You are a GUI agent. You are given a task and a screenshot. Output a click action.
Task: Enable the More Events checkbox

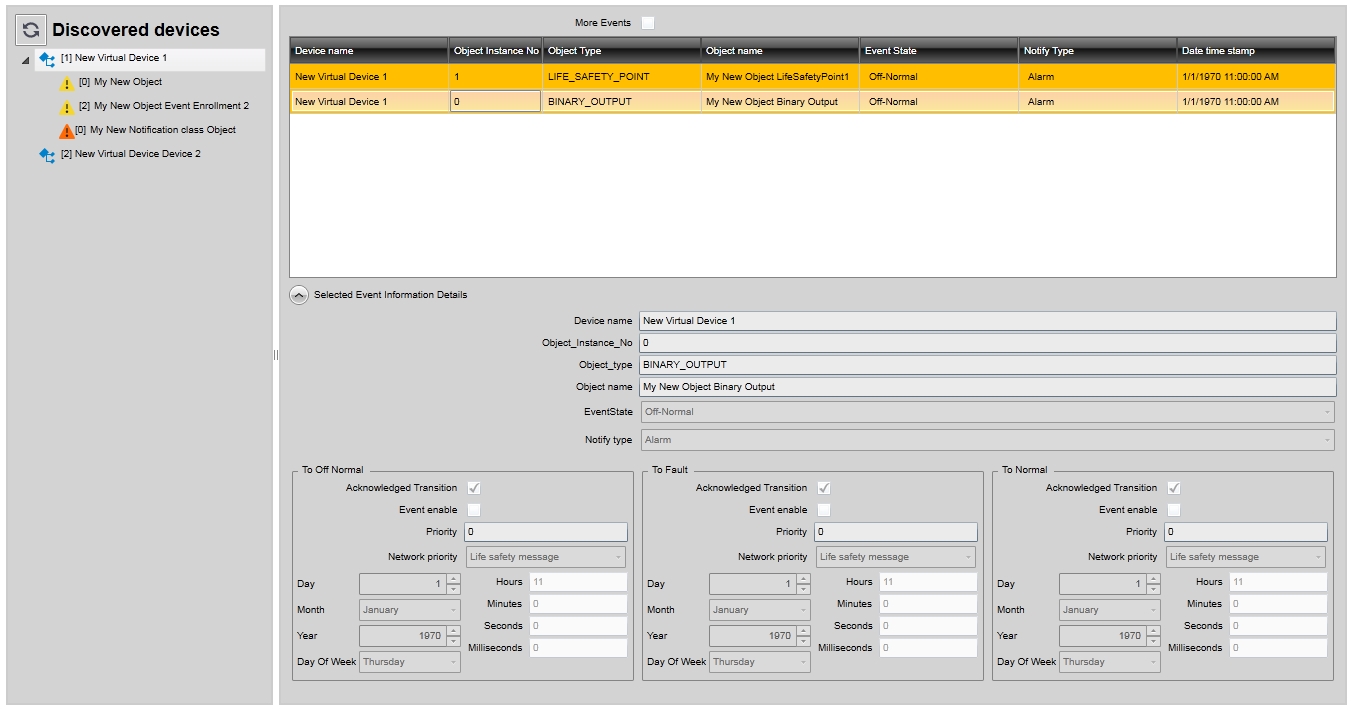[648, 23]
